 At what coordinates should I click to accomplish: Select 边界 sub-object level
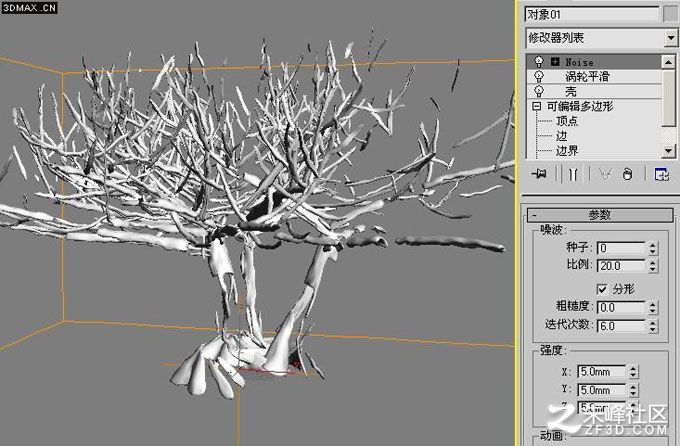click(x=567, y=151)
